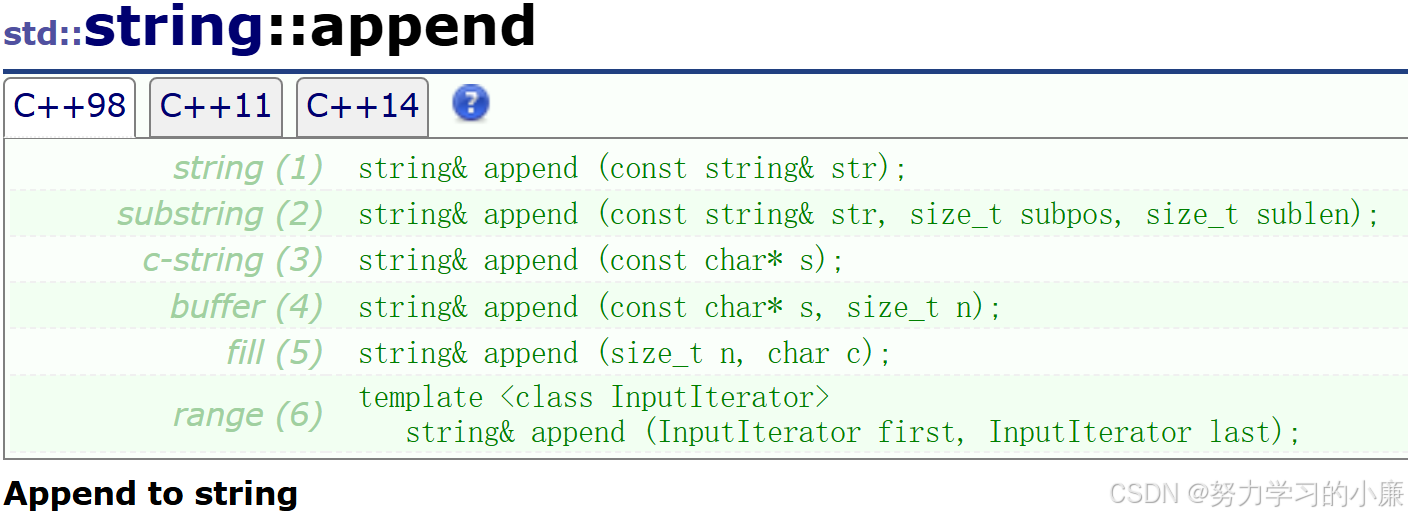Screen dimensions: 1408x519
Task: Select the range (6) overload label
Action: [248, 415]
